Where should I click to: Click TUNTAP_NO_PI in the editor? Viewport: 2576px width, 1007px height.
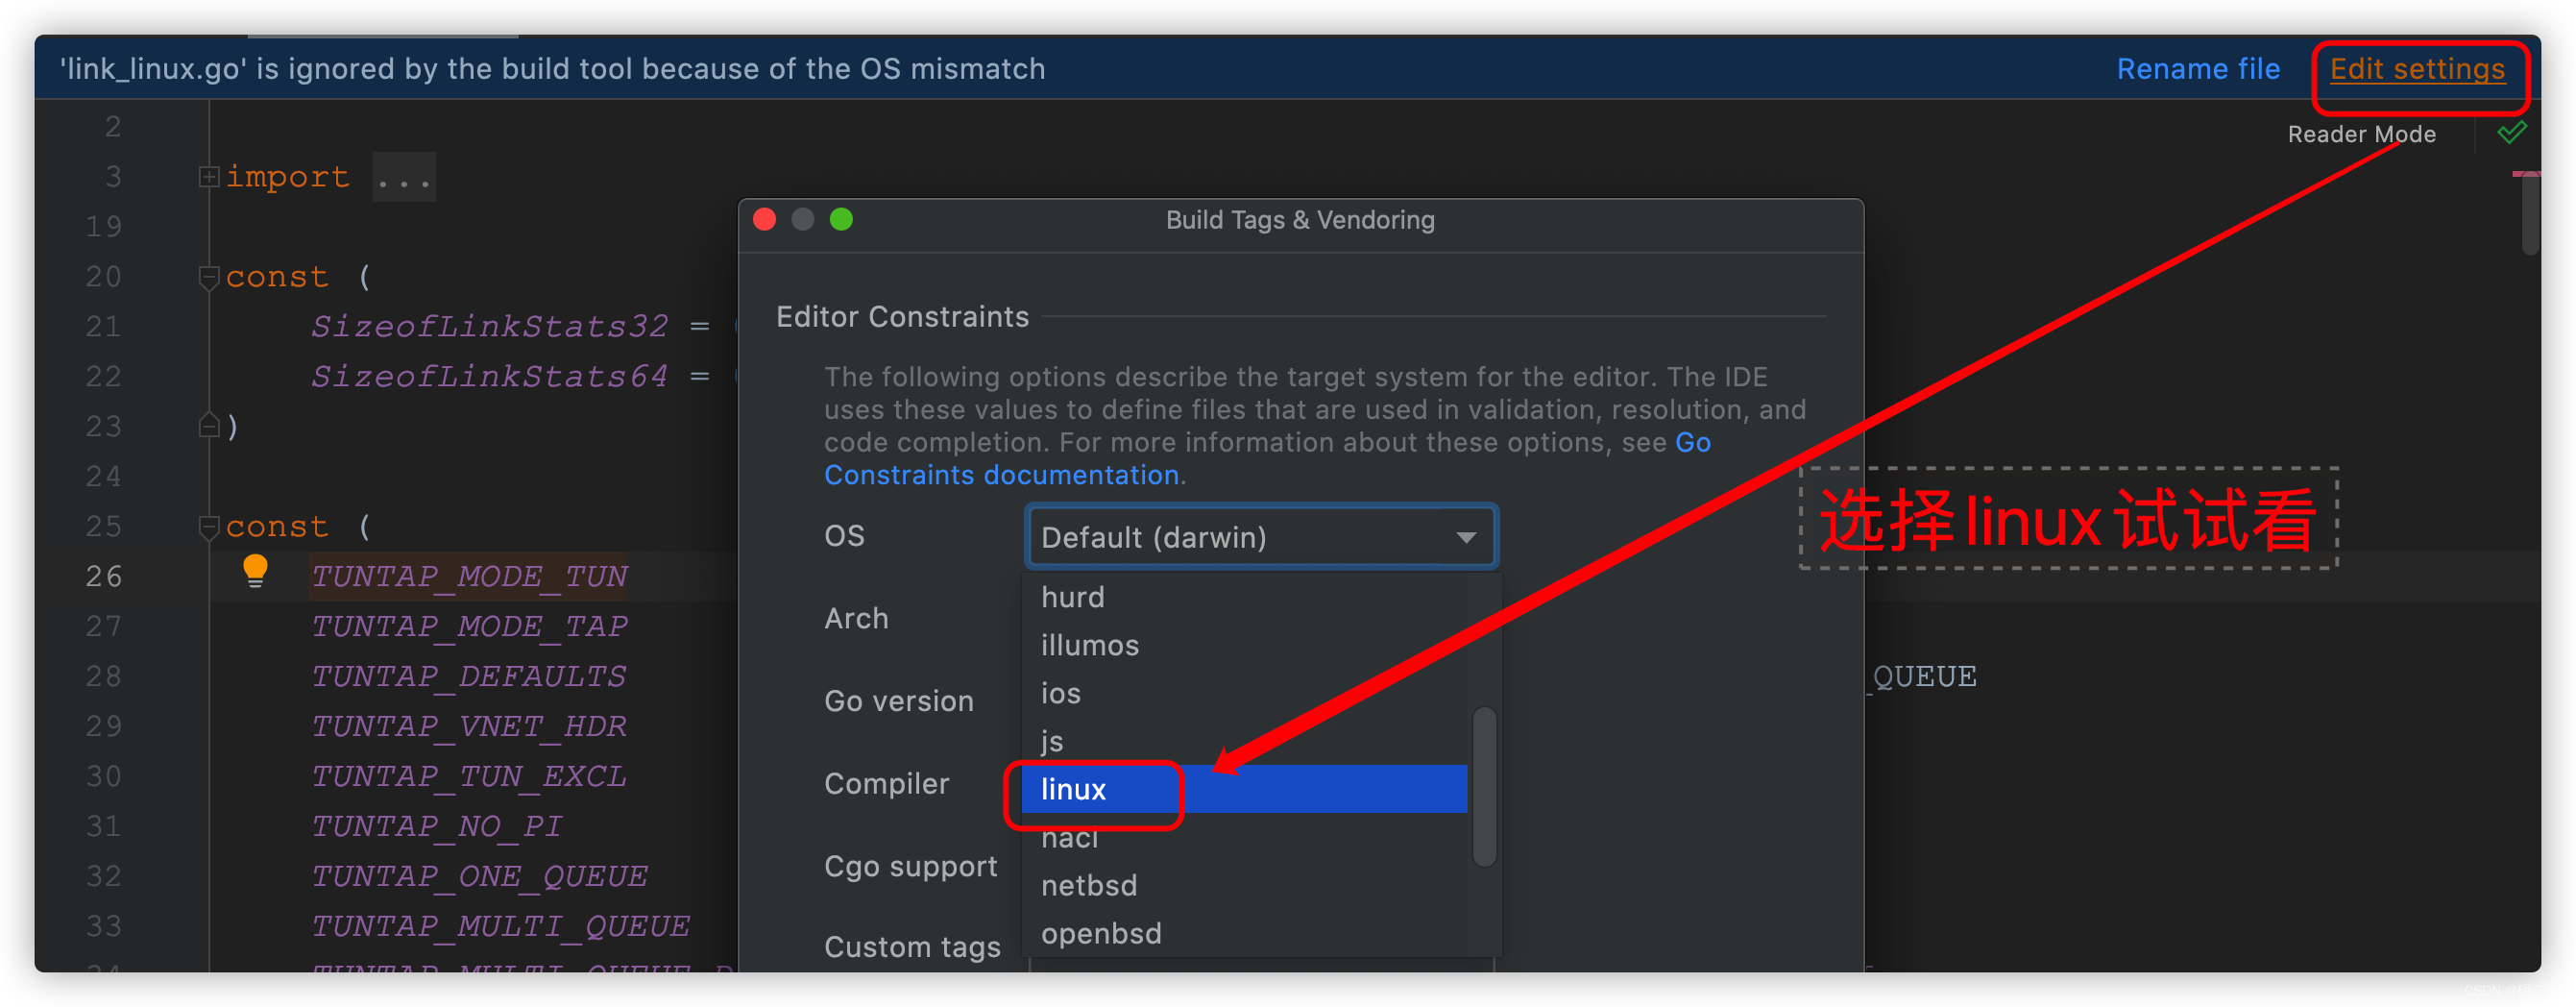pos(437,826)
